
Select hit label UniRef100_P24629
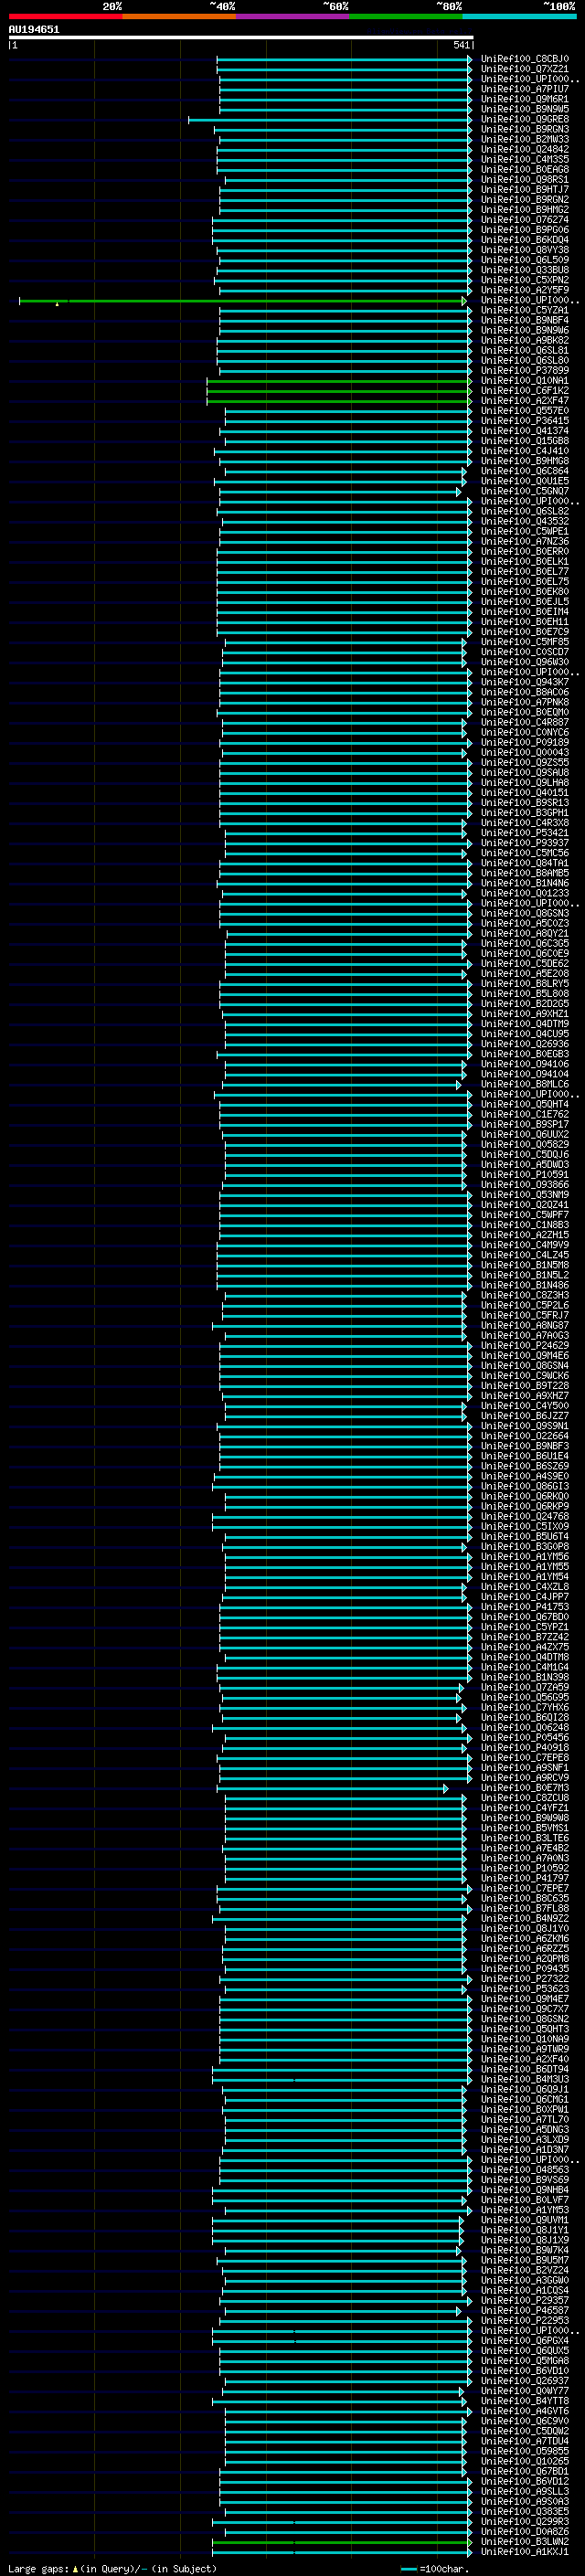coord(524,1345)
